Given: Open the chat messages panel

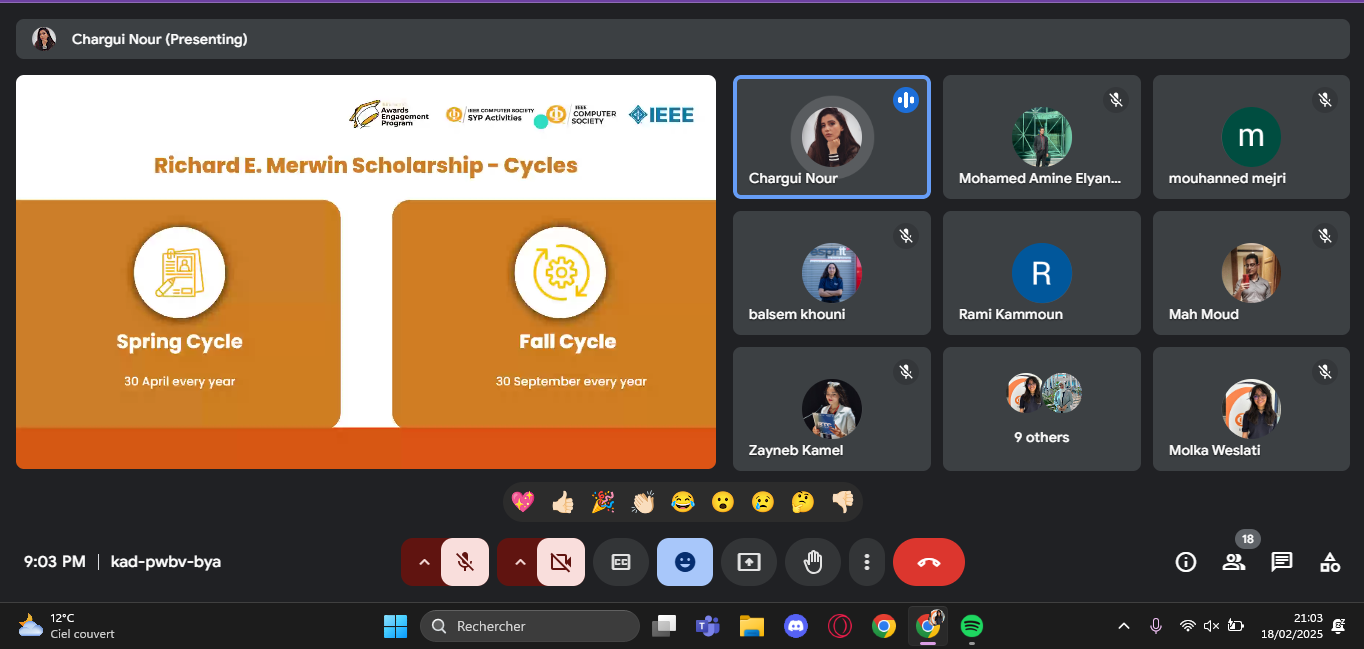Looking at the screenshot, I should coord(1282,562).
